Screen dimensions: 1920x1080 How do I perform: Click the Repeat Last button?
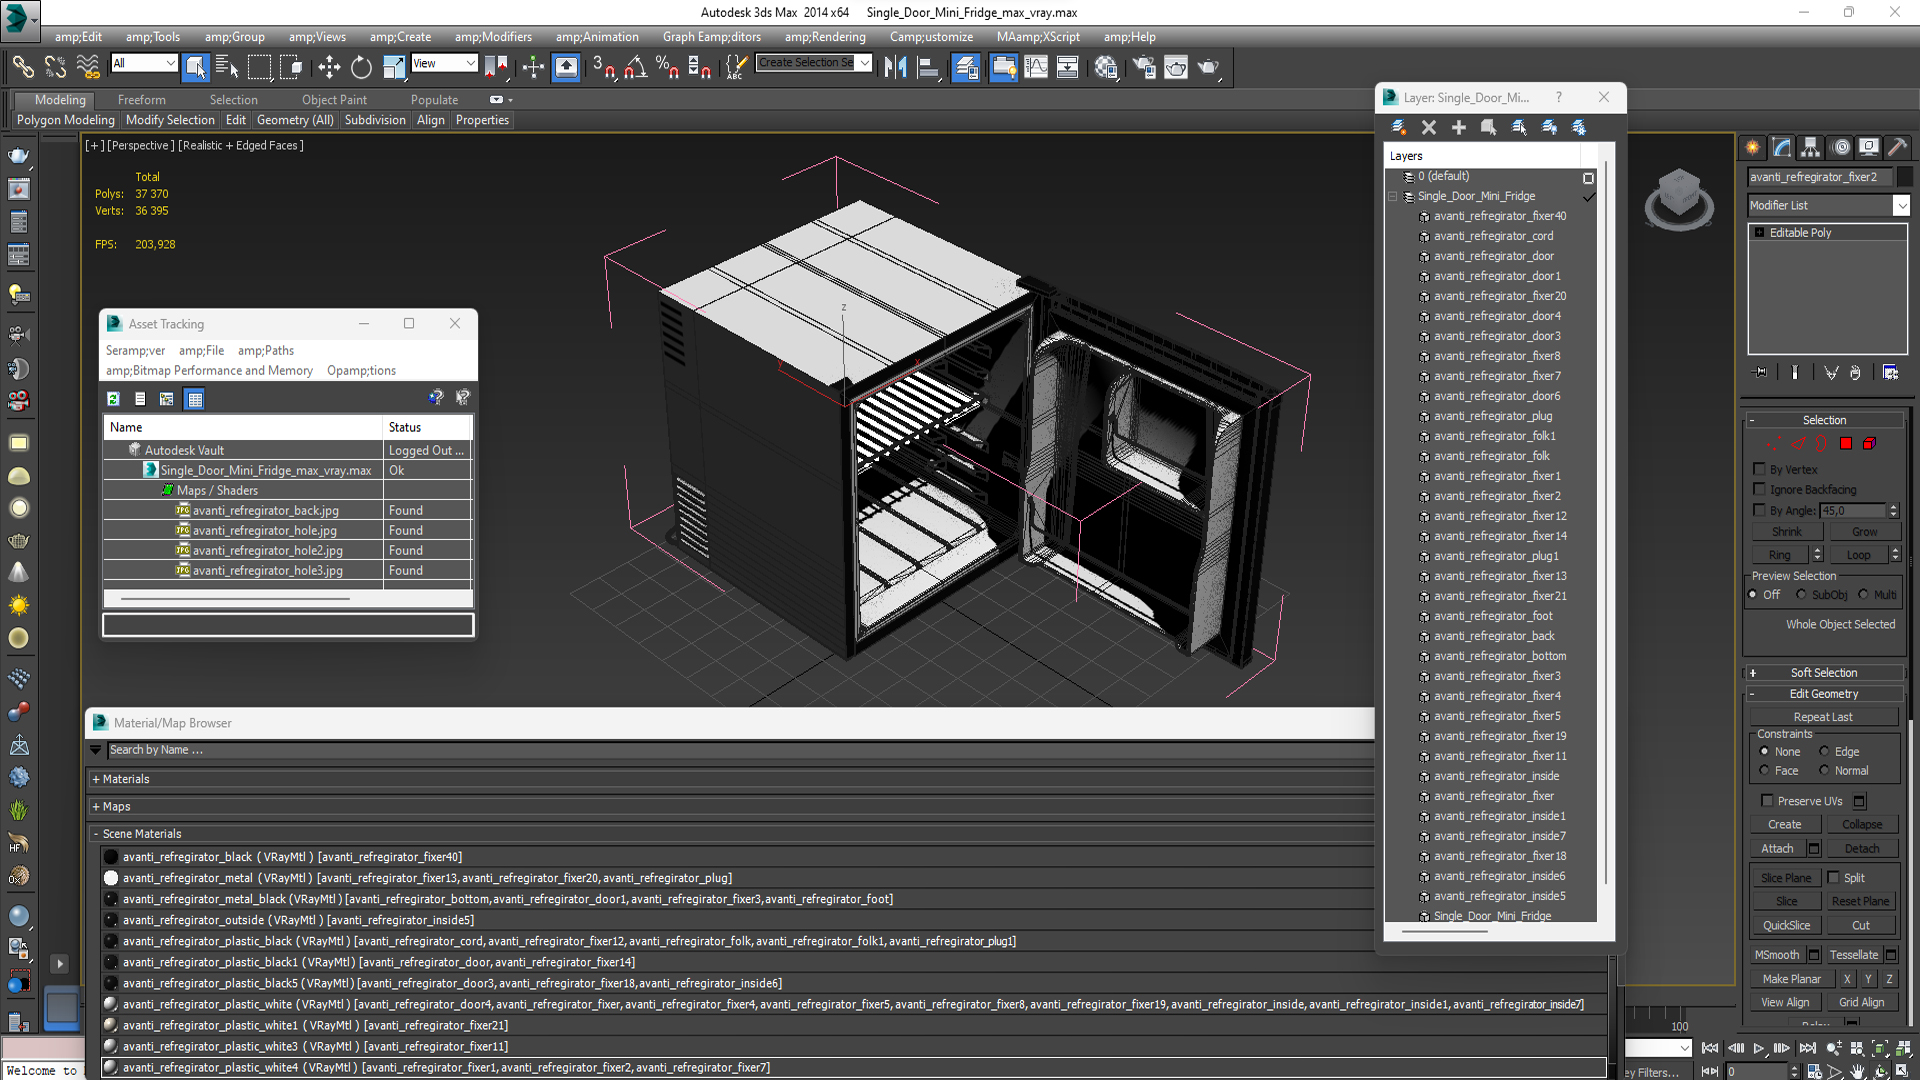pos(1823,717)
